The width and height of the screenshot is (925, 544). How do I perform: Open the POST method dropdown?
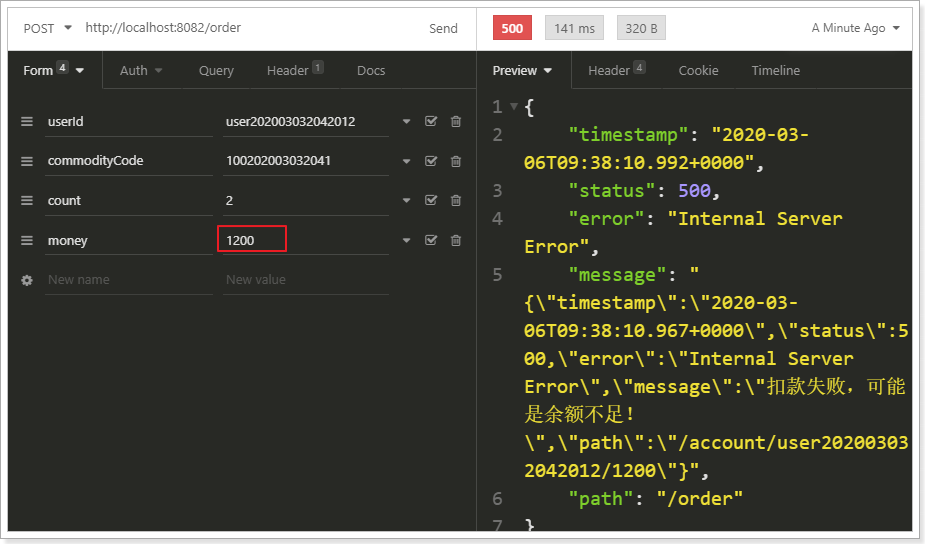point(47,28)
